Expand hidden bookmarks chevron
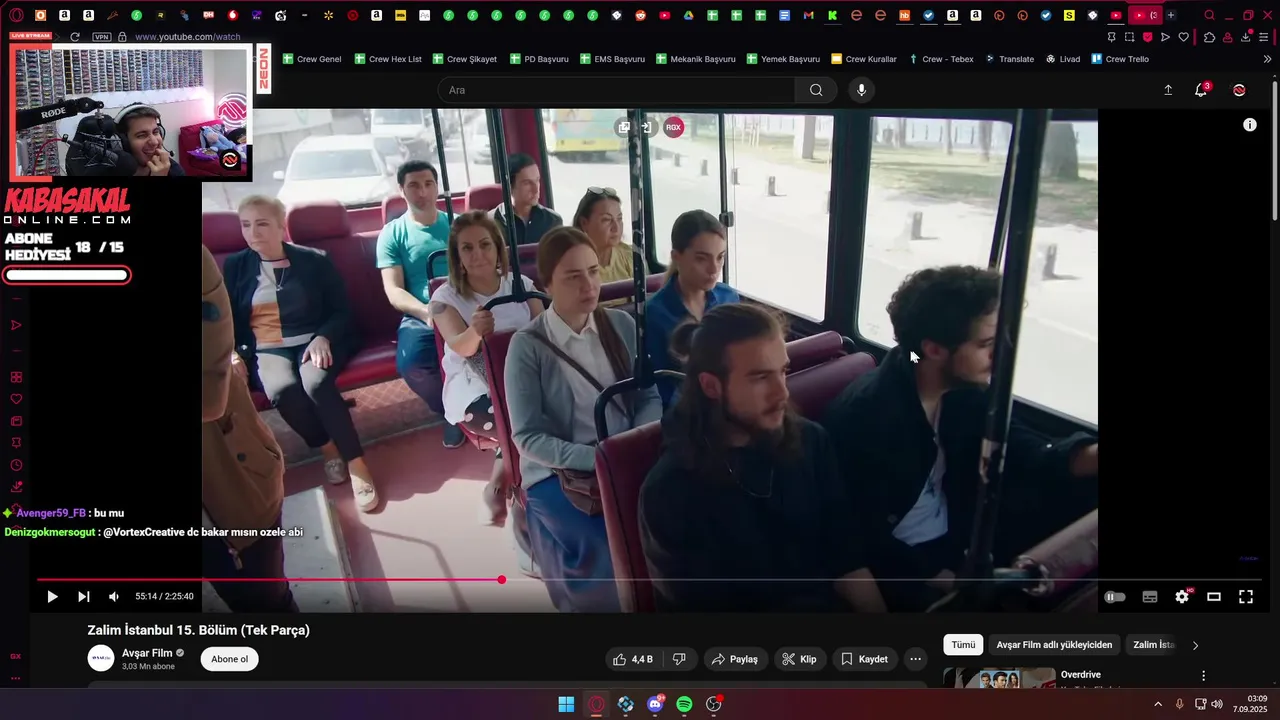1280x720 pixels. click(x=1267, y=59)
